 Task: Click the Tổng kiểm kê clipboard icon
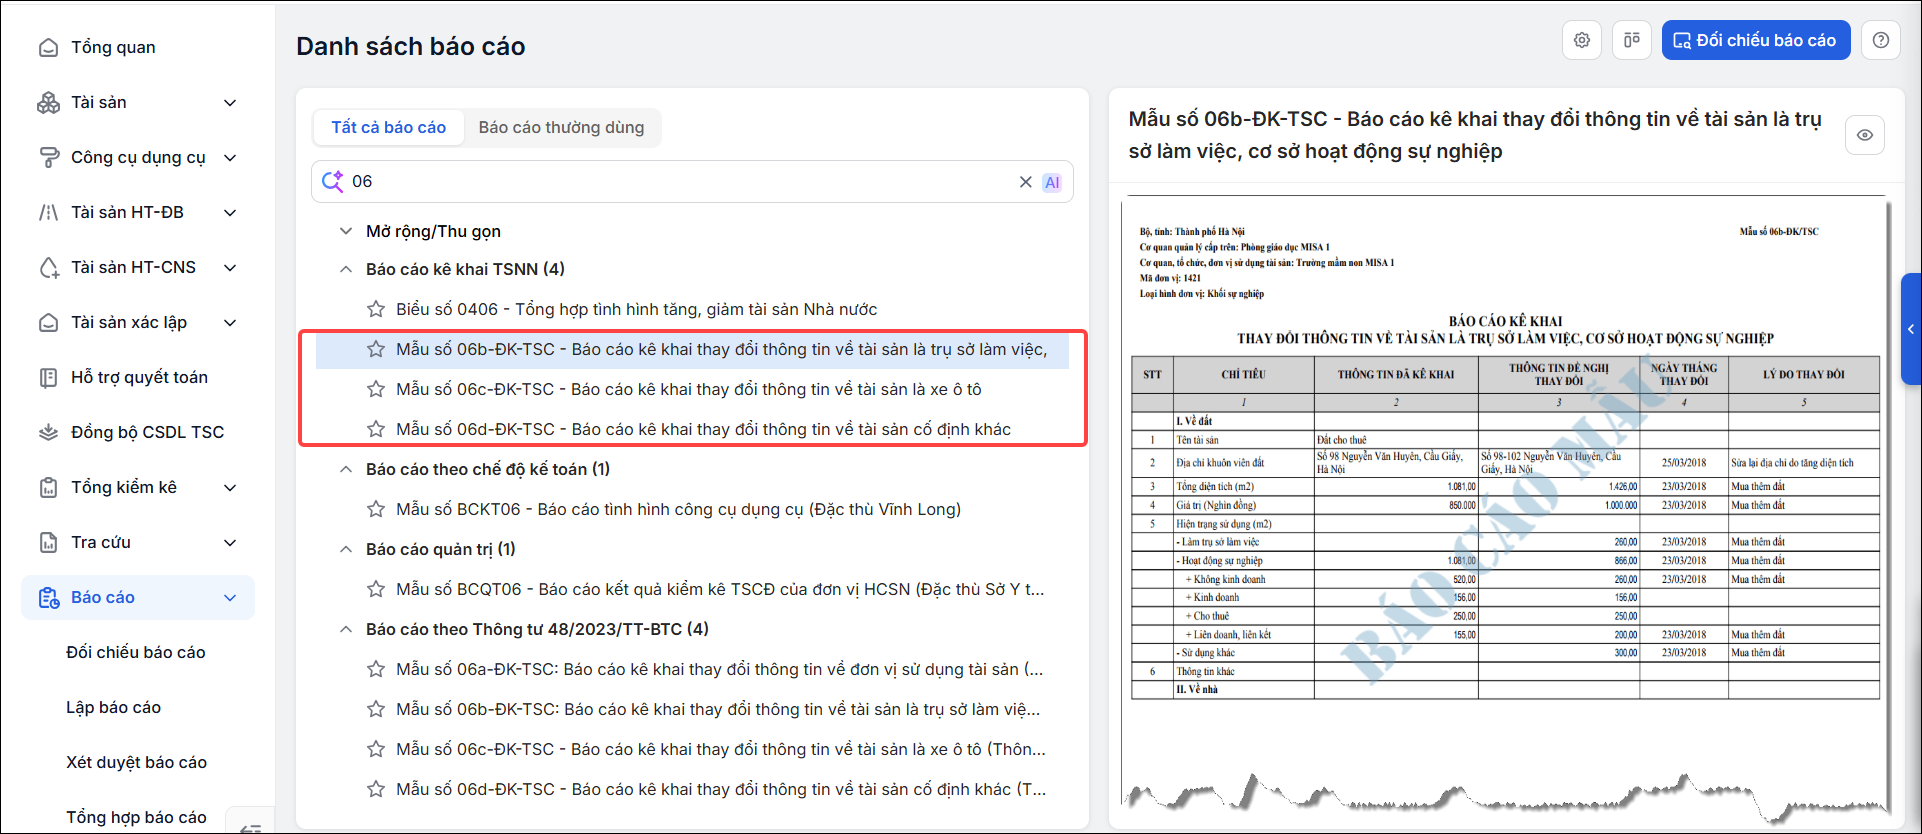pyautogui.click(x=48, y=488)
